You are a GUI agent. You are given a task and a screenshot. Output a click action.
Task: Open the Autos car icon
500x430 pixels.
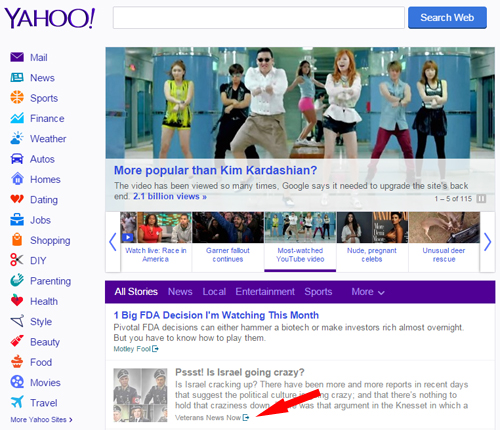click(17, 159)
